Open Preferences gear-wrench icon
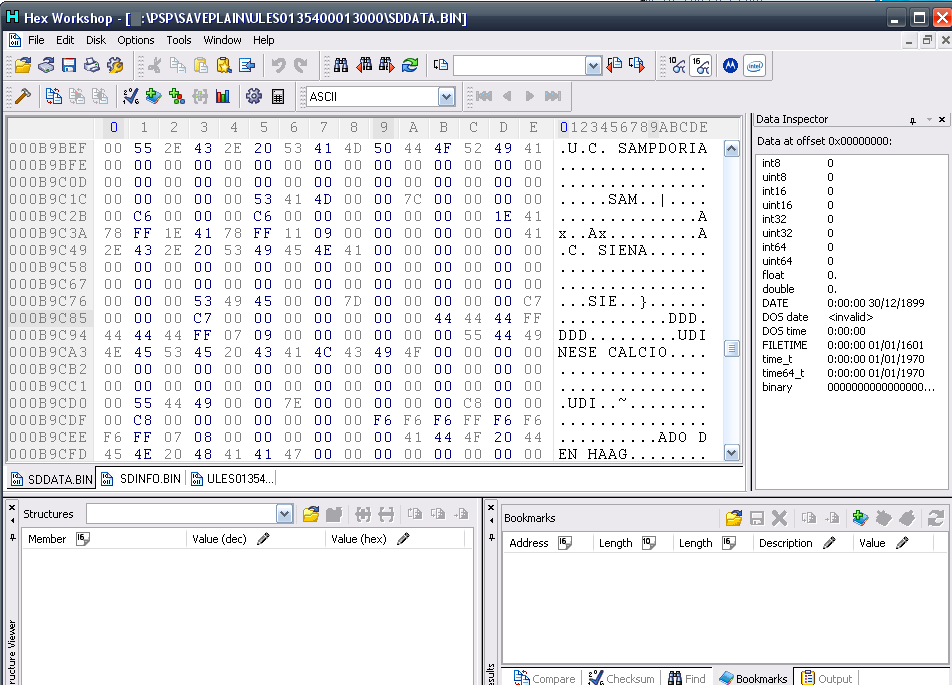This screenshot has width=952, height=685. pos(115,65)
